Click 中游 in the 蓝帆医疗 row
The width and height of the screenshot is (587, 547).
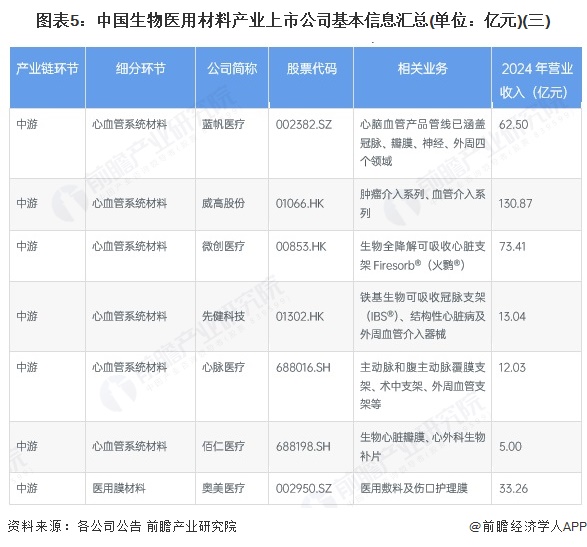[27, 124]
